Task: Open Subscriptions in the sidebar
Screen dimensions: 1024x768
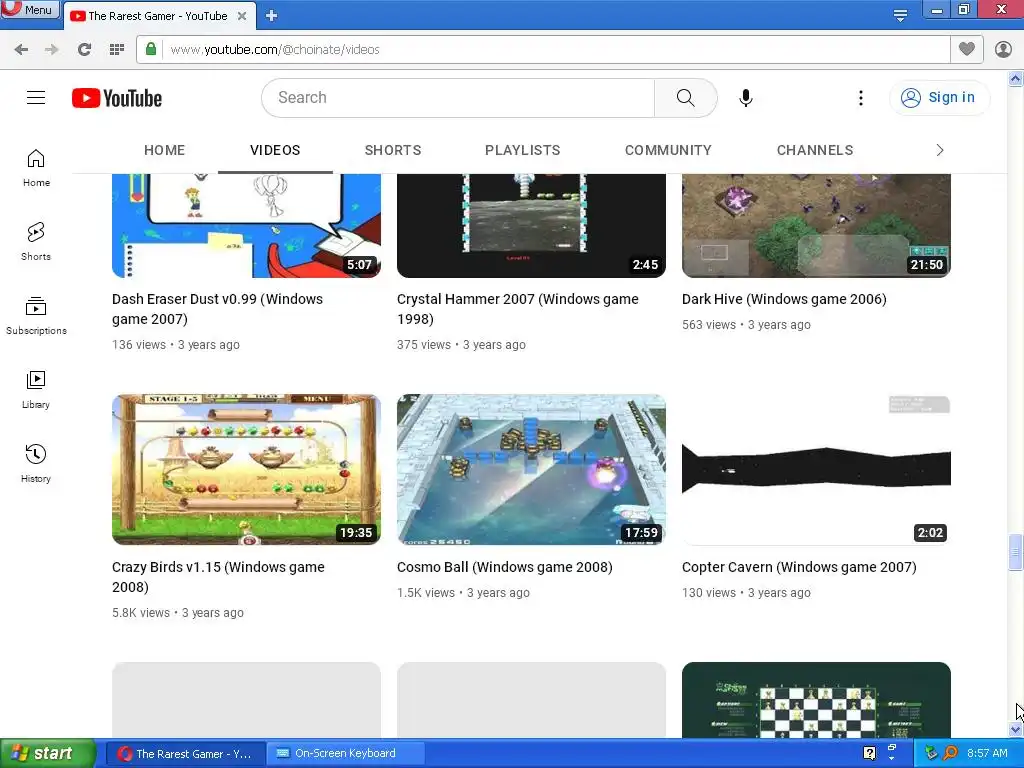Action: coord(36,315)
